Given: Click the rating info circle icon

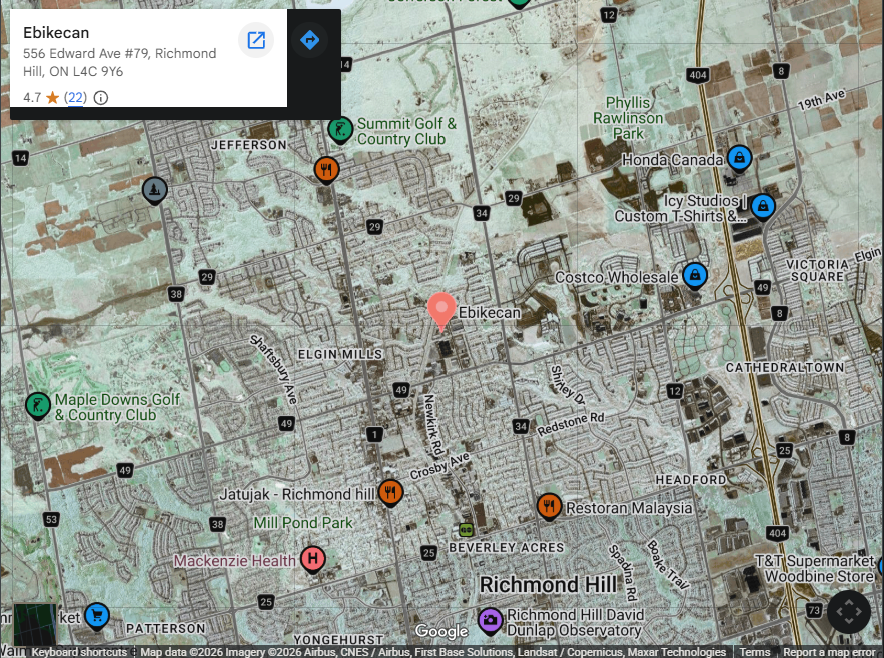Looking at the screenshot, I should 101,98.
